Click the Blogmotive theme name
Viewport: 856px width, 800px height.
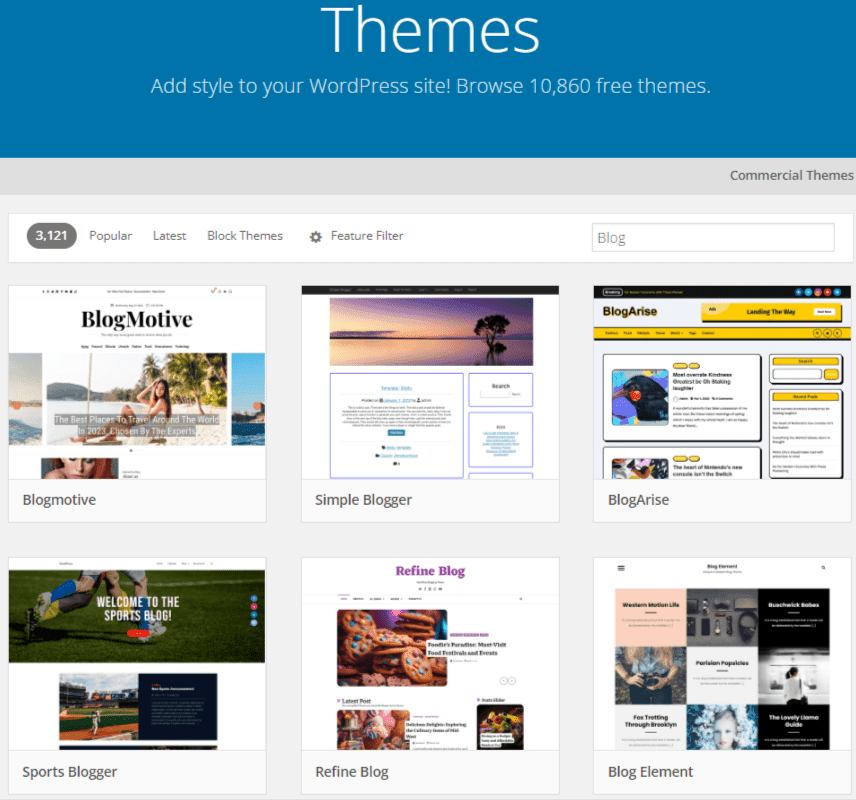(x=59, y=500)
